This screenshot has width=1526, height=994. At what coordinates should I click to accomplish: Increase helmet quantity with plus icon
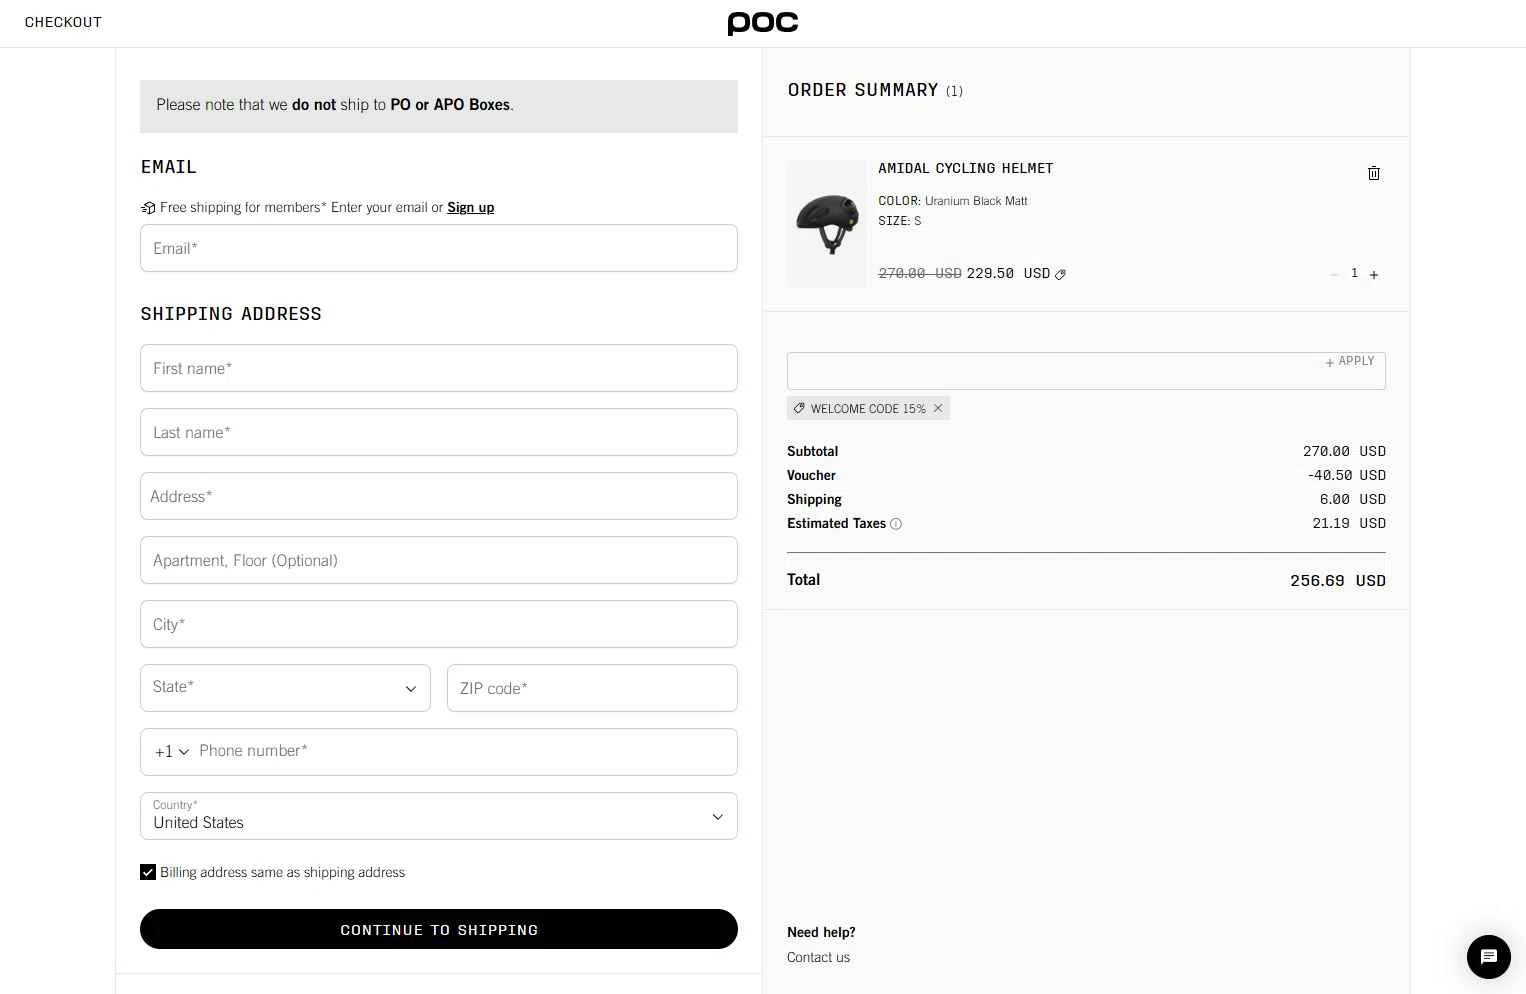point(1374,274)
